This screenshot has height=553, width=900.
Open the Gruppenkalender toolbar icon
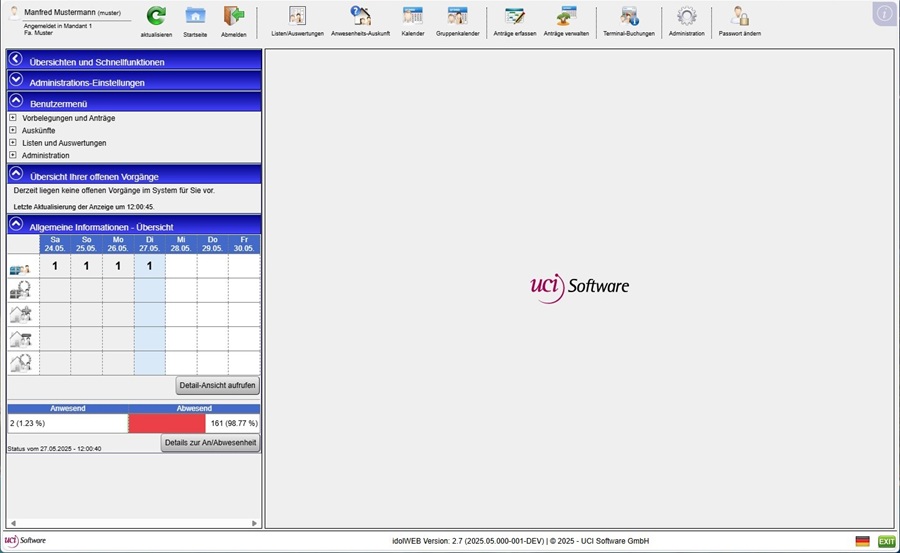pyautogui.click(x=457, y=16)
